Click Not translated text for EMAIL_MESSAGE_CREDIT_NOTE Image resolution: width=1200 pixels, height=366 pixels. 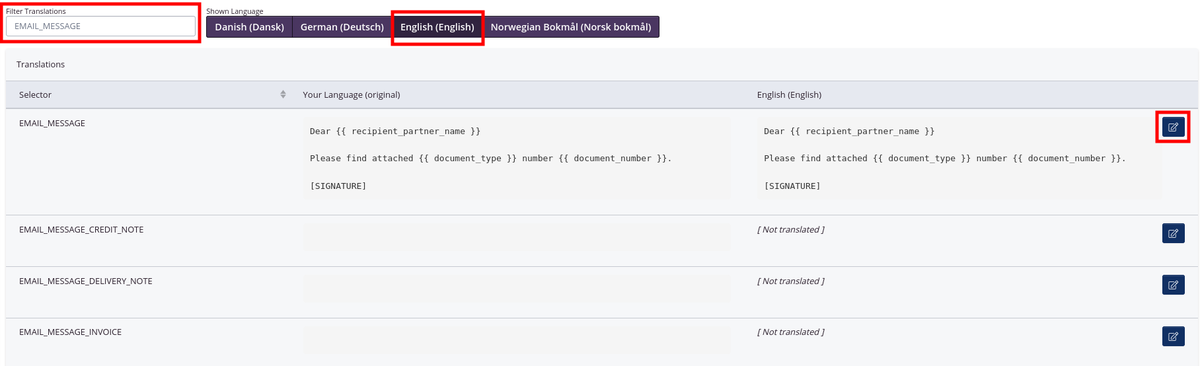[790, 230]
